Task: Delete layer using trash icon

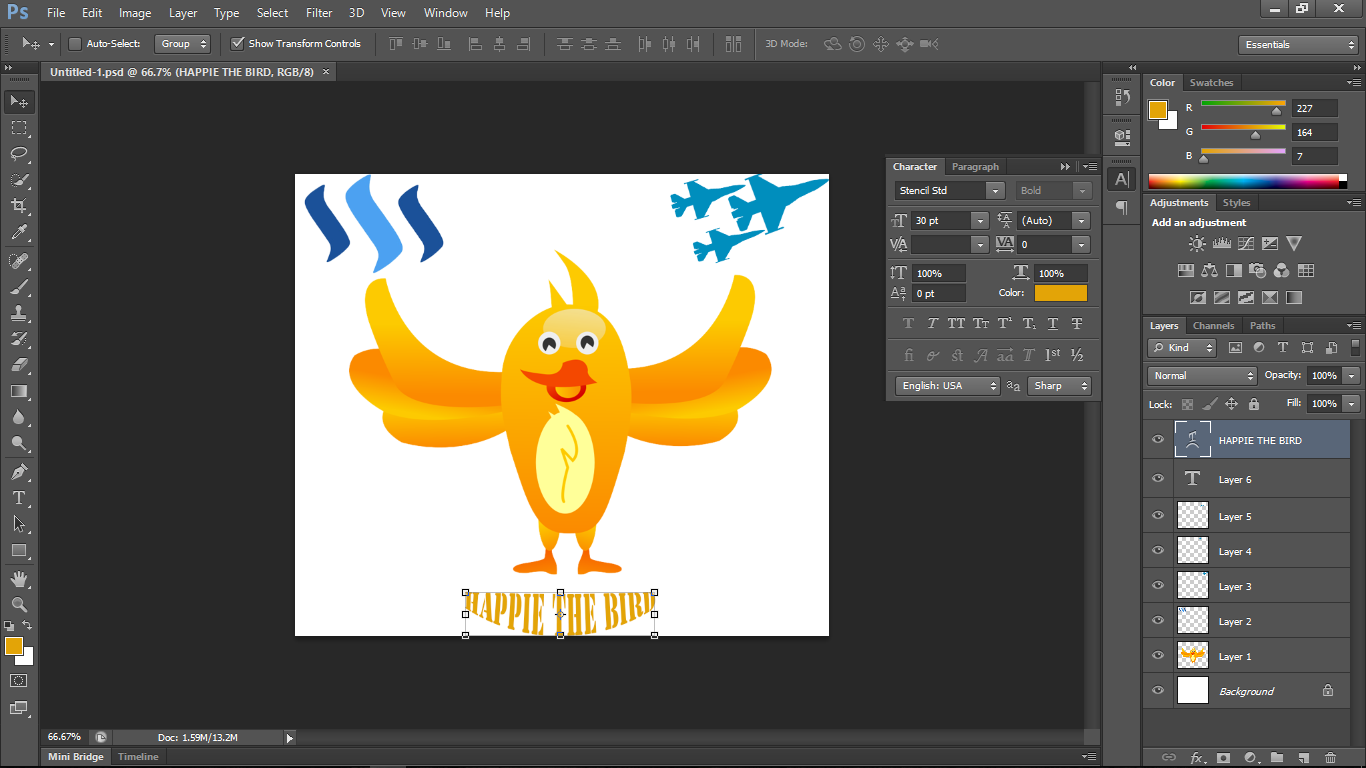Action: 1330,758
